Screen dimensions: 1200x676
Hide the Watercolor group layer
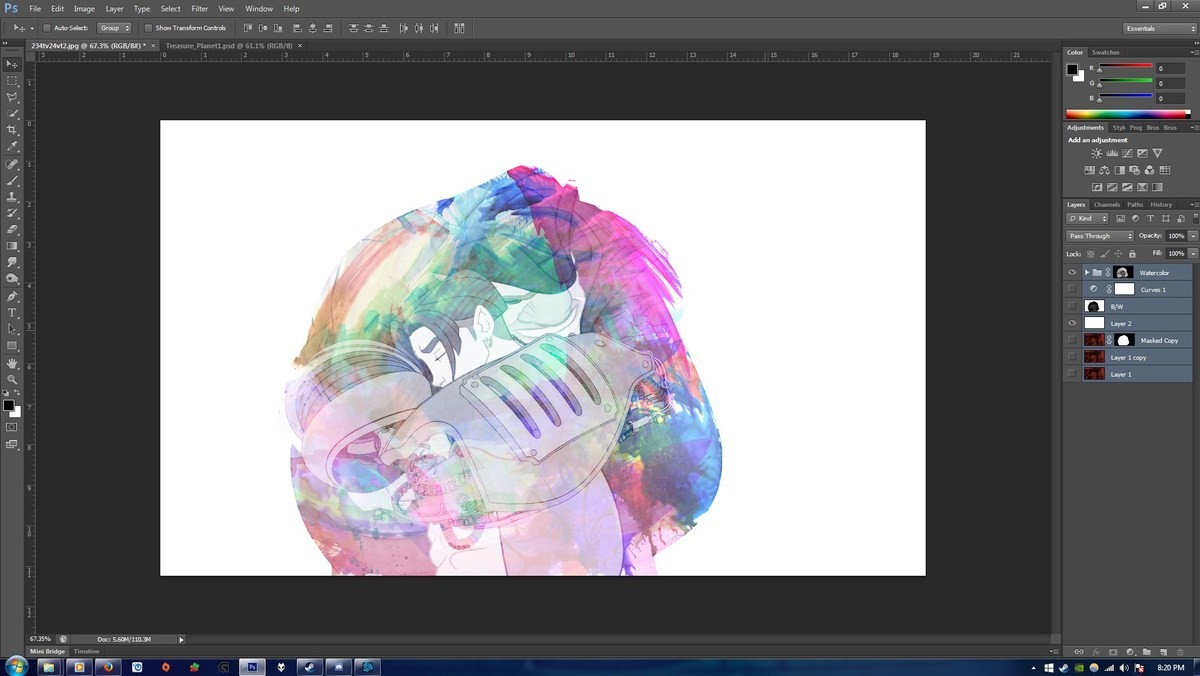point(1072,272)
